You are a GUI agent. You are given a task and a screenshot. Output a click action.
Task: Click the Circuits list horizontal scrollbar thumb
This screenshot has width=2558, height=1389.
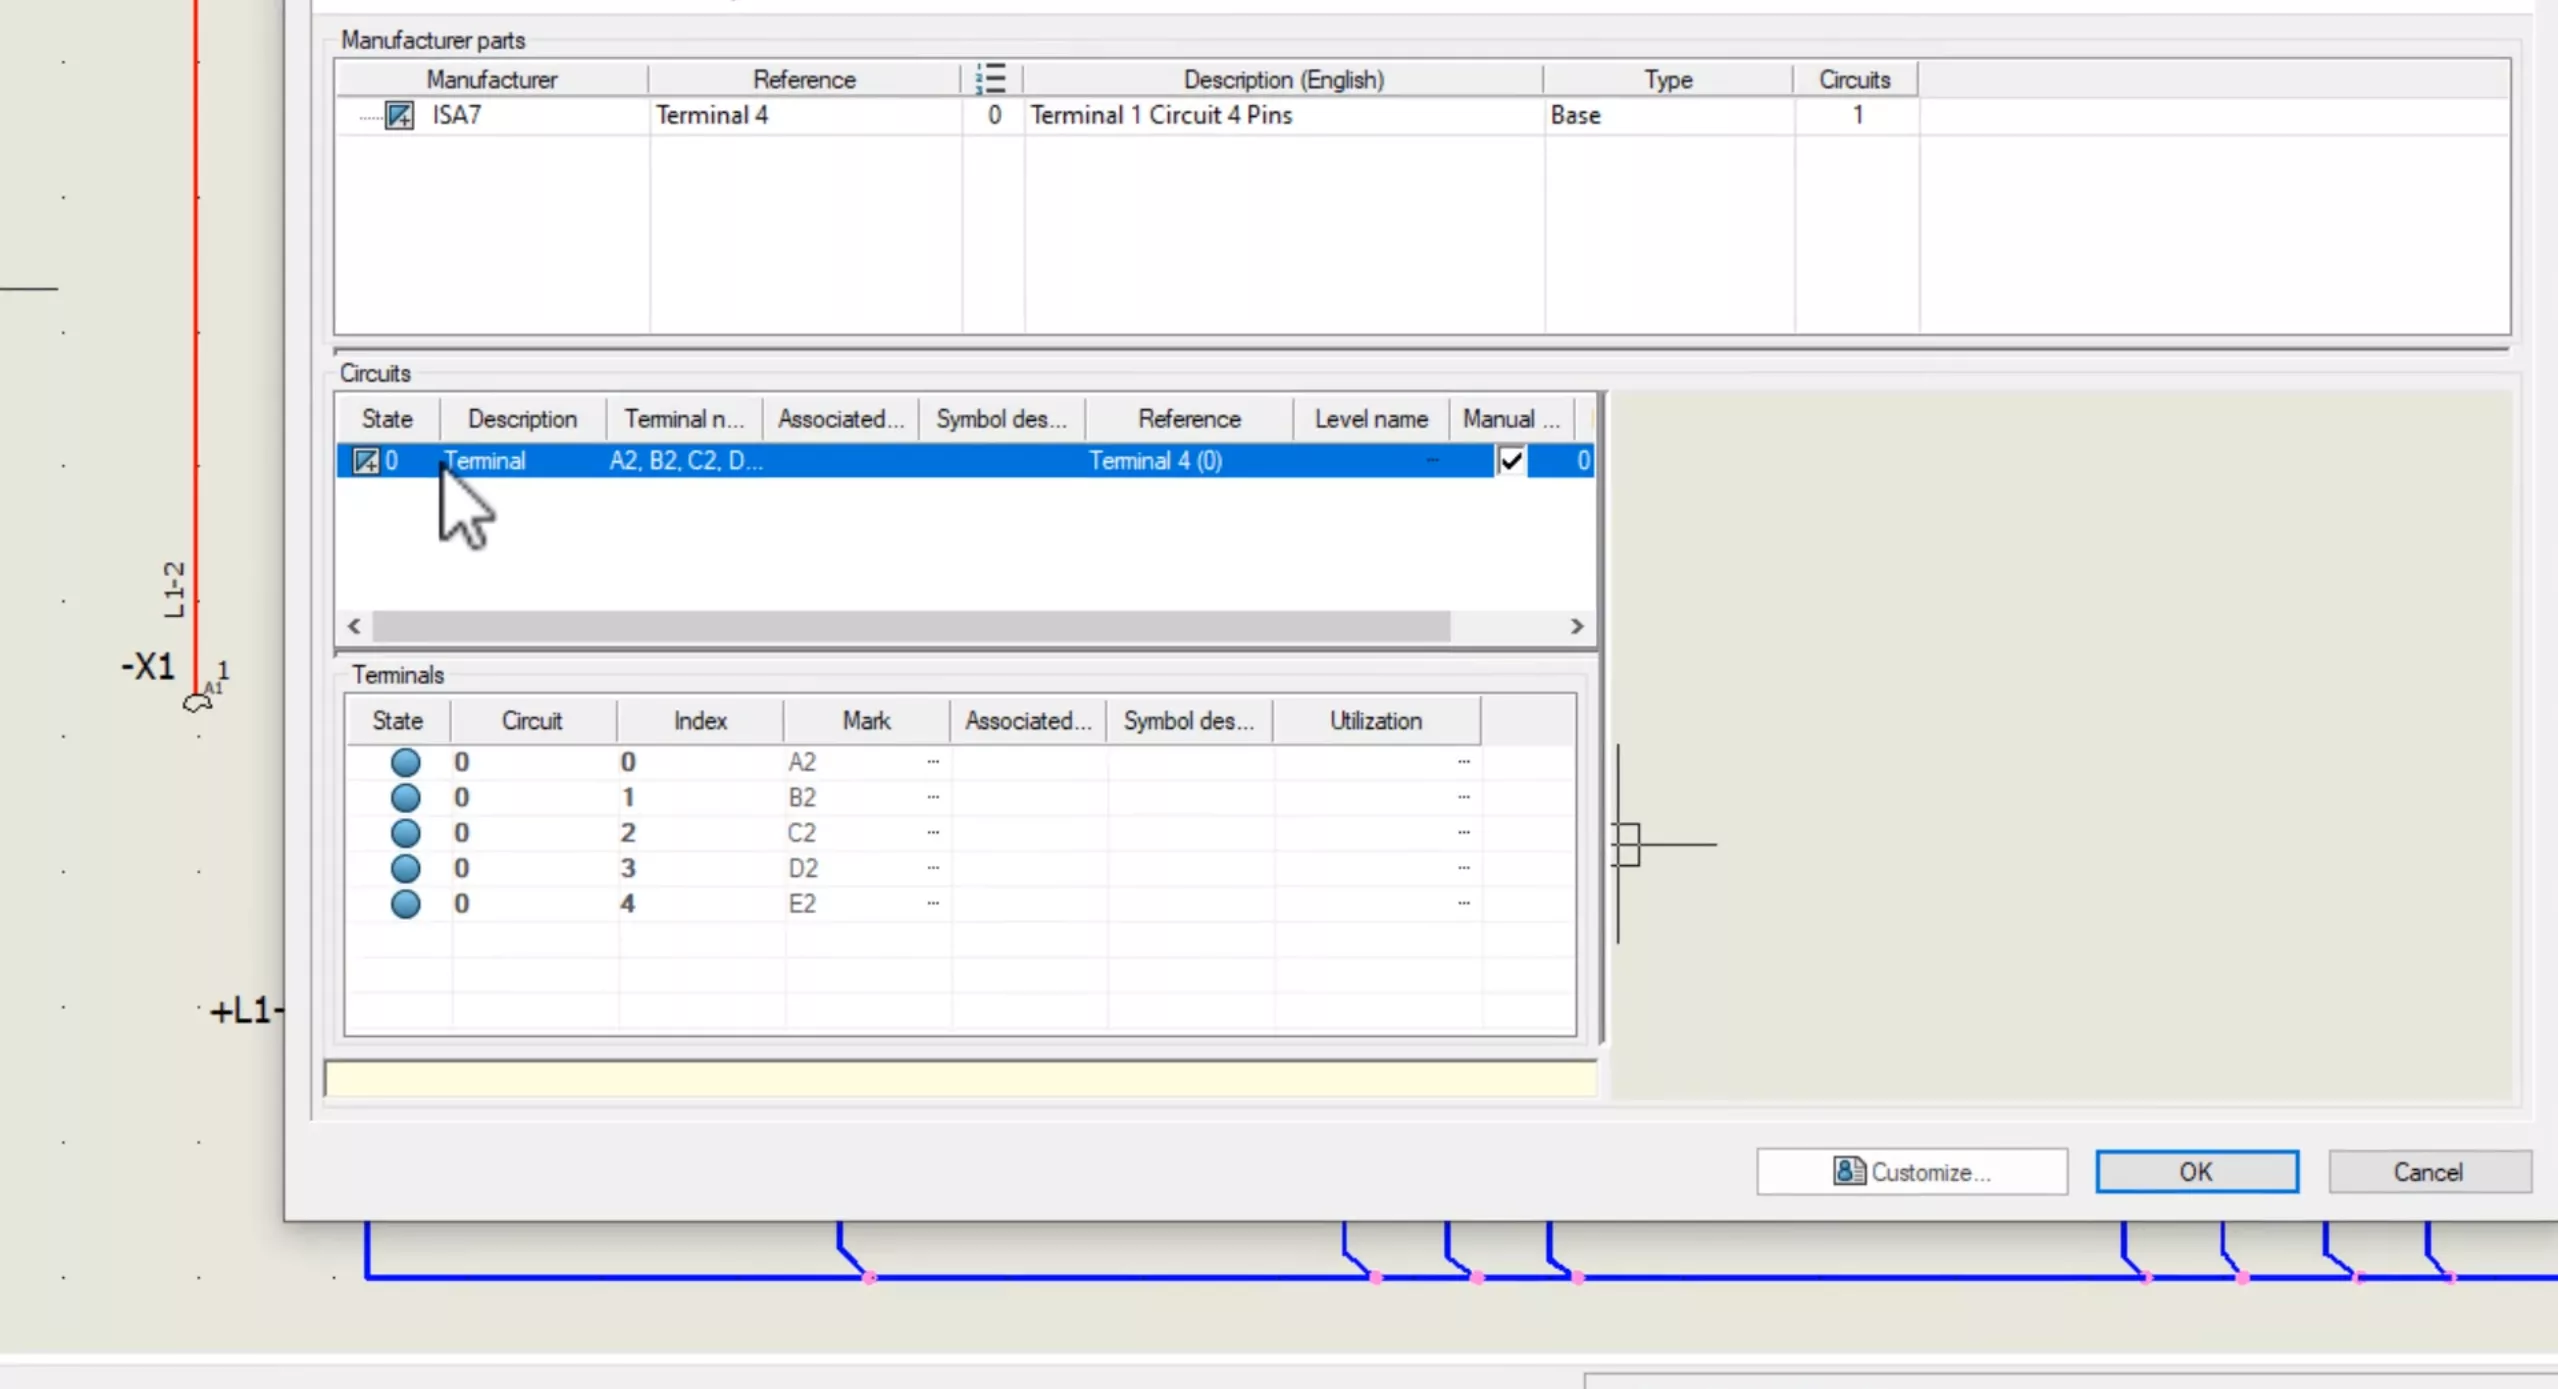911,626
